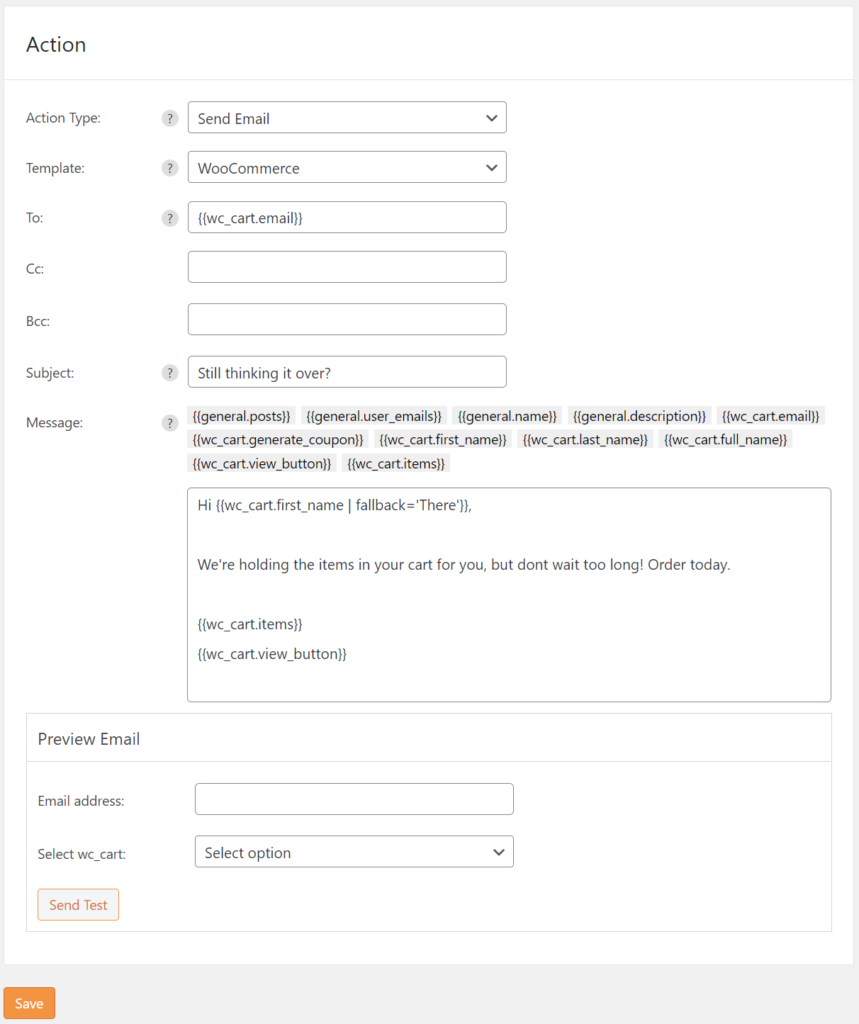859x1024 pixels.
Task: Focus the To recipient field
Action: [x=347, y=218]
